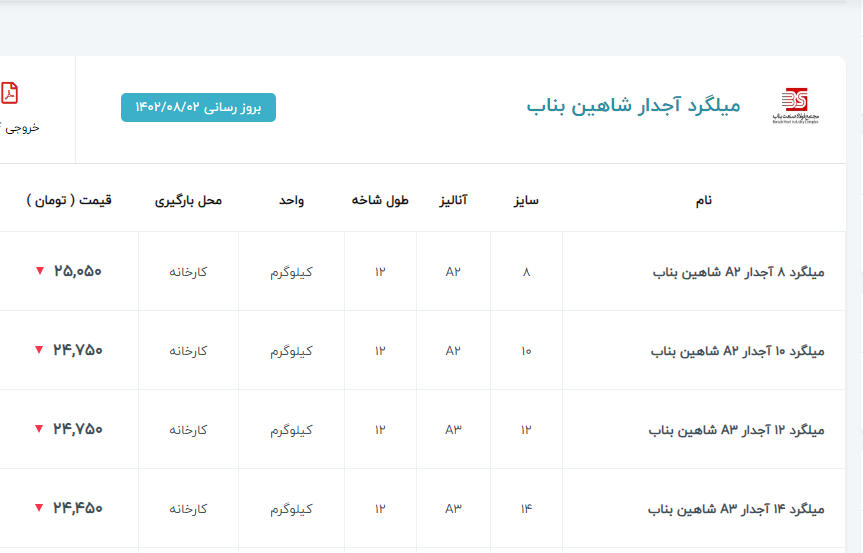This screenshot has height=553, width=863.
Task: Click the واحد column header
Action: pos(291,200)
